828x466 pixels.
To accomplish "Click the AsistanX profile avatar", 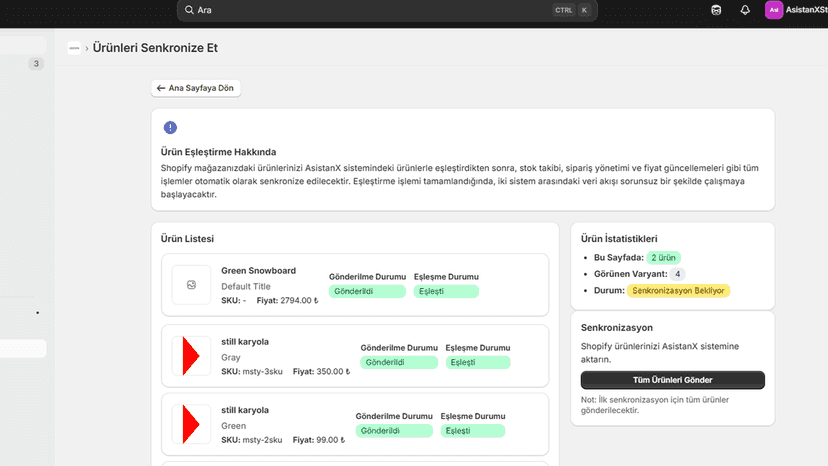I will 774,10.
